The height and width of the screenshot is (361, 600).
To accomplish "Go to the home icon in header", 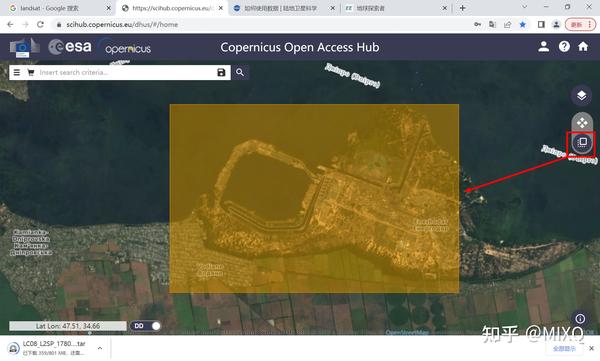I will pyautogui.click(x=583, y=47).
